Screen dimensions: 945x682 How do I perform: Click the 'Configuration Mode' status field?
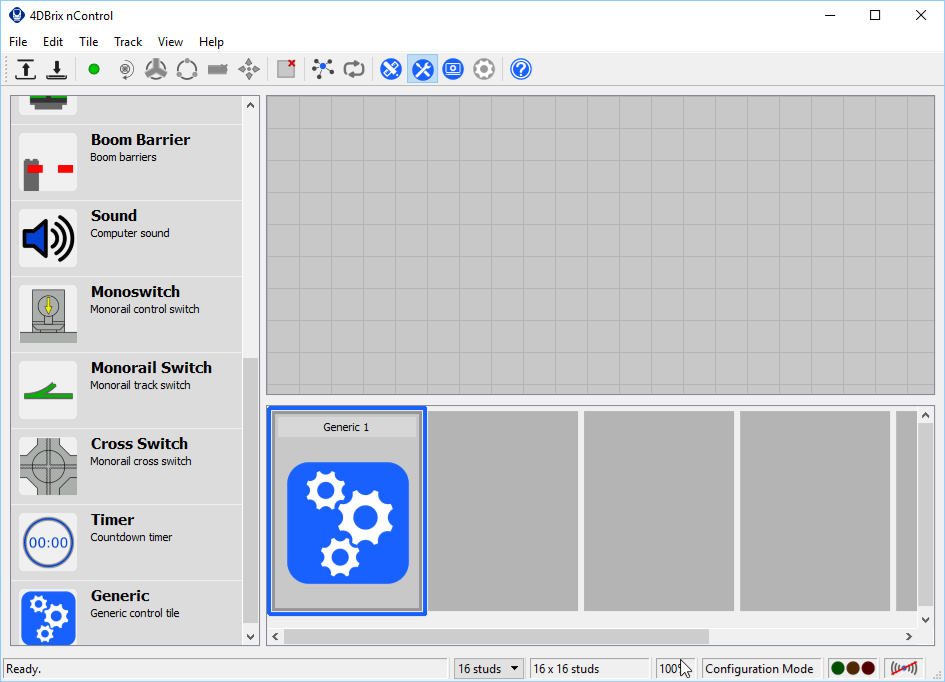762,668
